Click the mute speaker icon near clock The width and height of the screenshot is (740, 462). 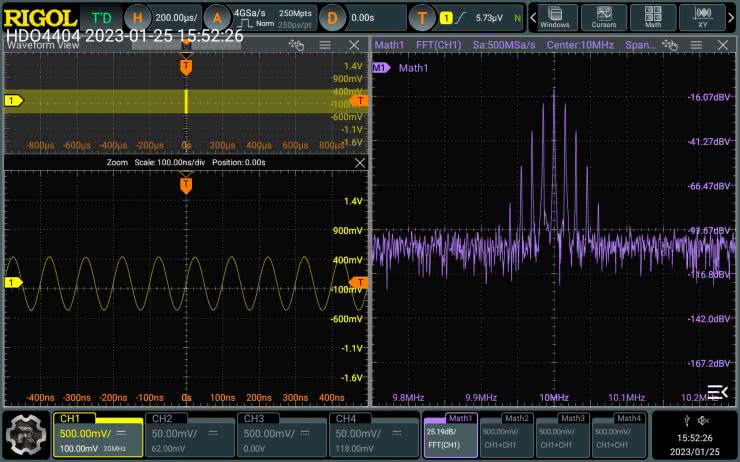point(702,420)
